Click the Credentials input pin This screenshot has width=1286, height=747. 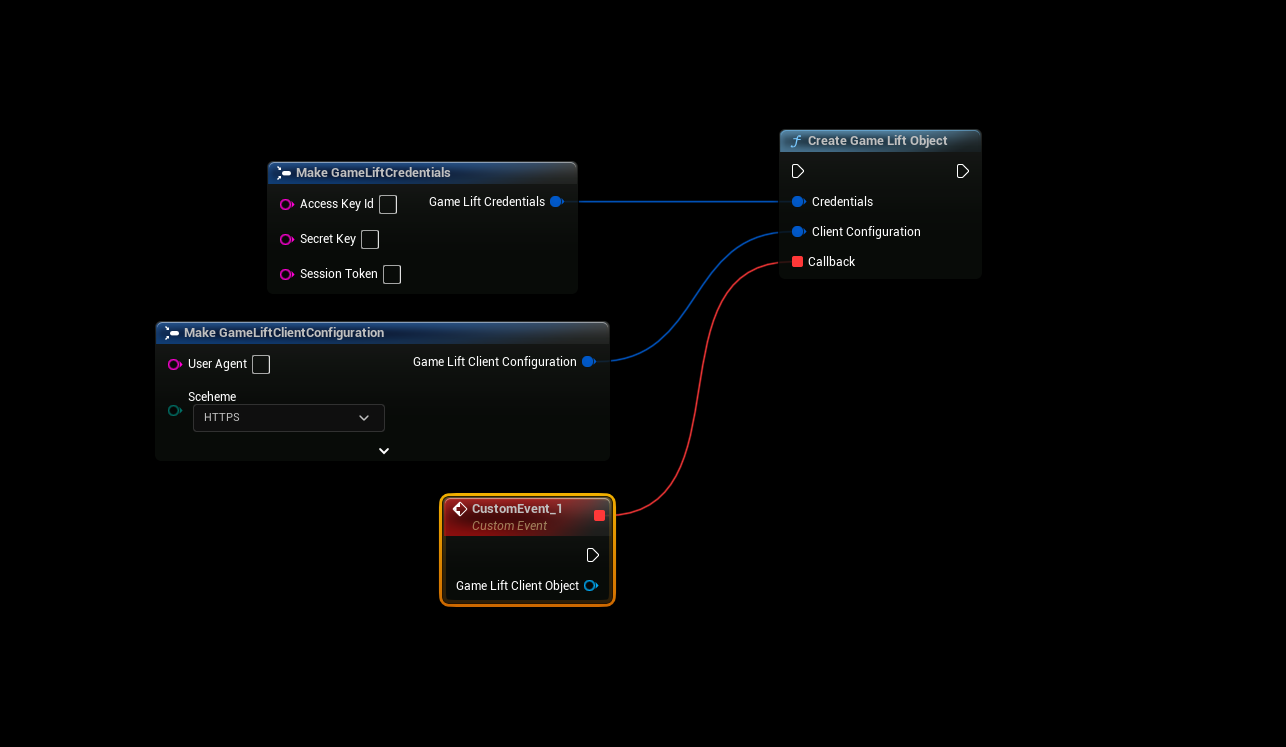pyautogui.click(x=798, y=202)
